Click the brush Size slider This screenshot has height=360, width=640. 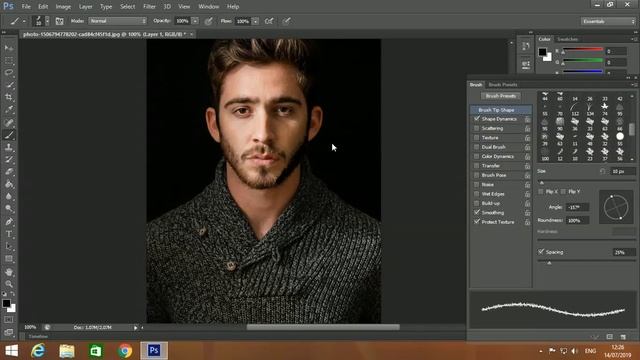[x=587, y=180]
